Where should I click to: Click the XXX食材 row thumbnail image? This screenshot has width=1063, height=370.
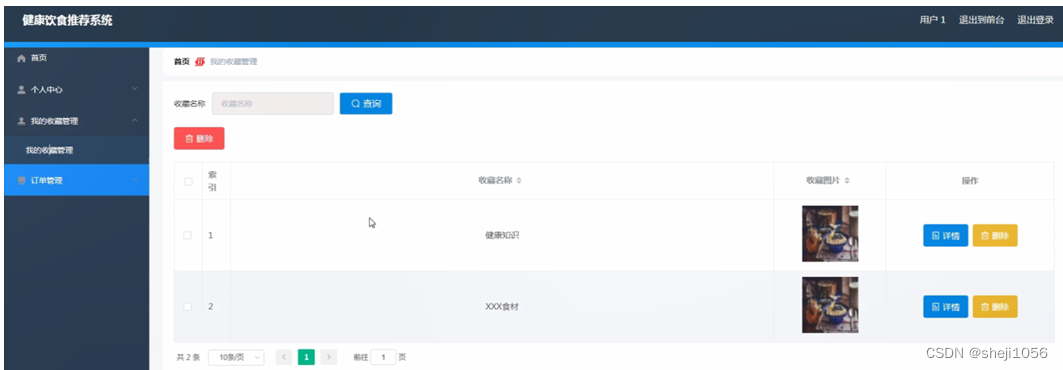830,305
